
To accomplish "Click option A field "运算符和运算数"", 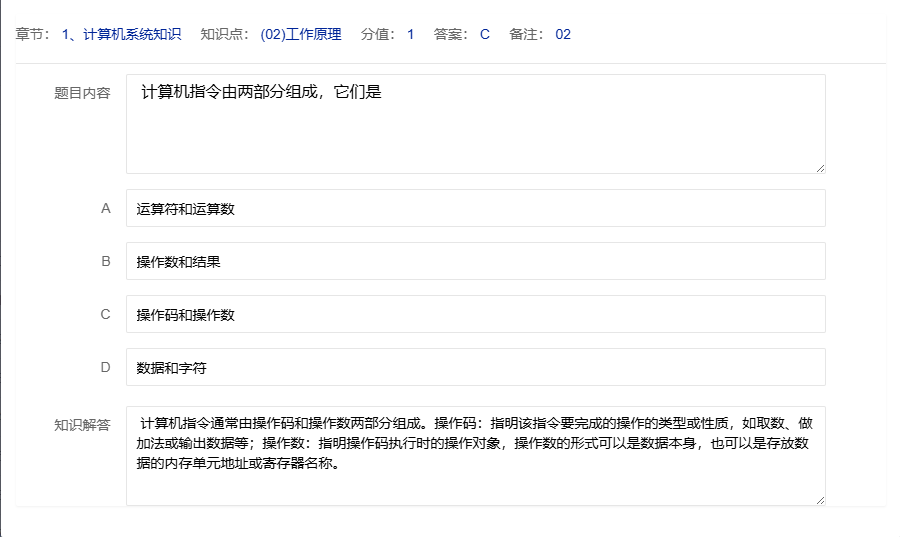I will pos(475,208).
